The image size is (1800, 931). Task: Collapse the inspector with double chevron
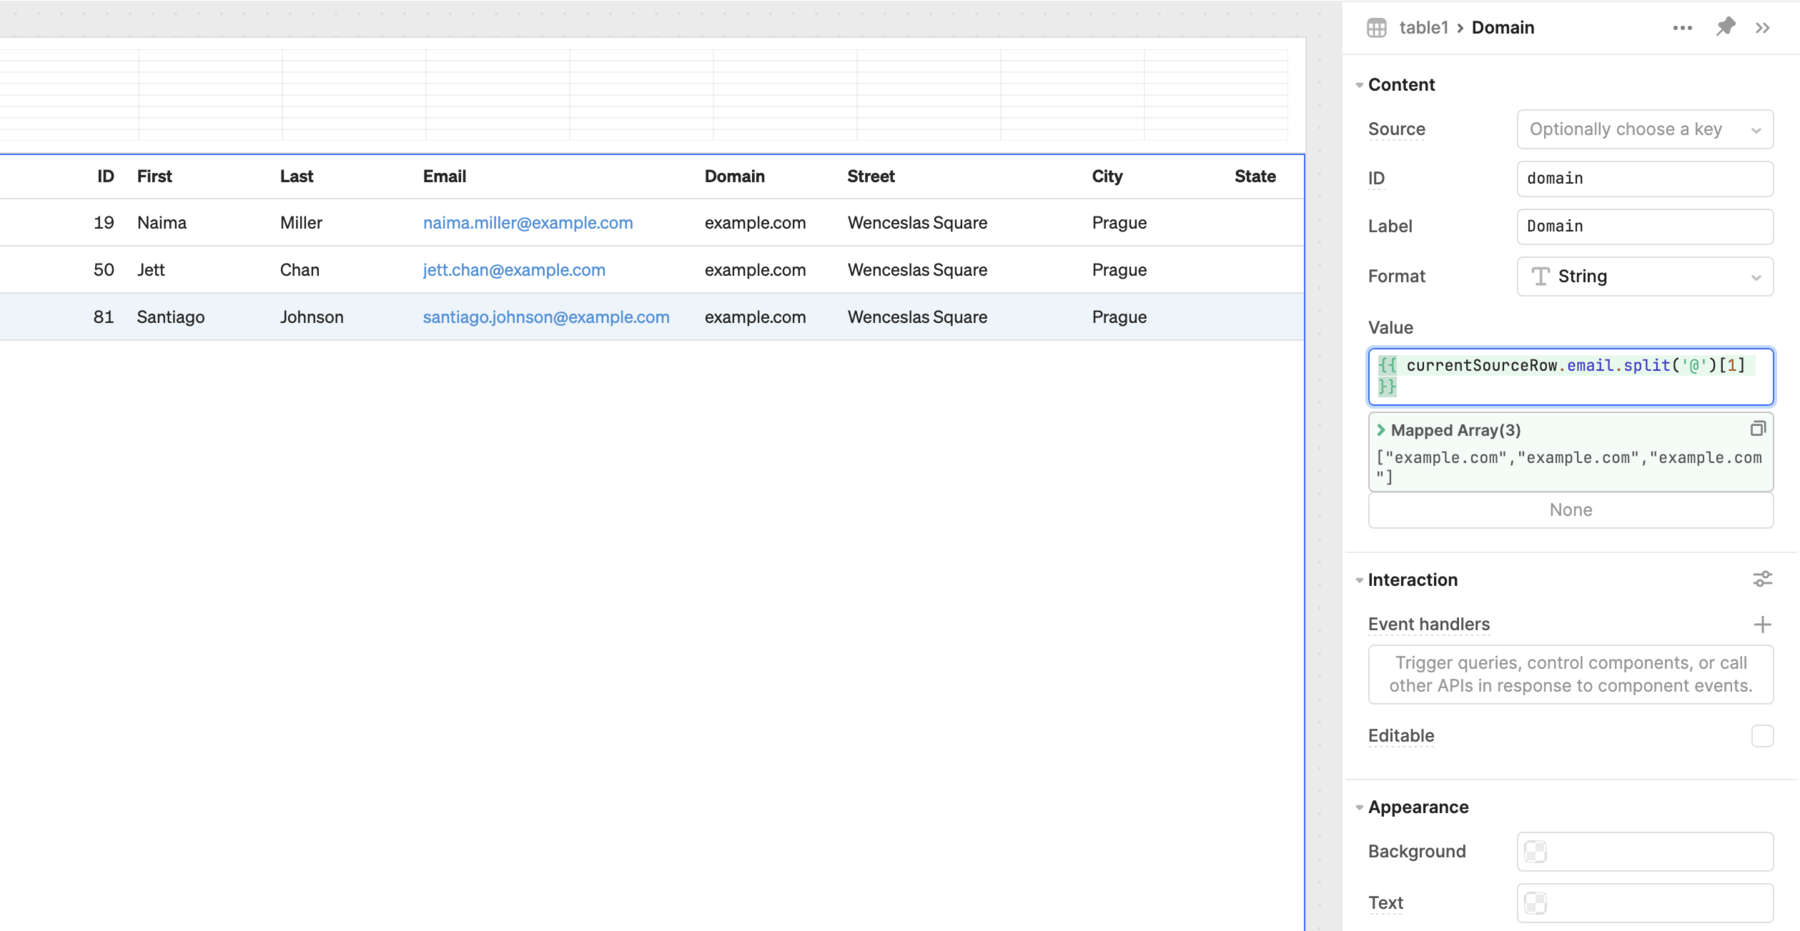coord(1762,28)
